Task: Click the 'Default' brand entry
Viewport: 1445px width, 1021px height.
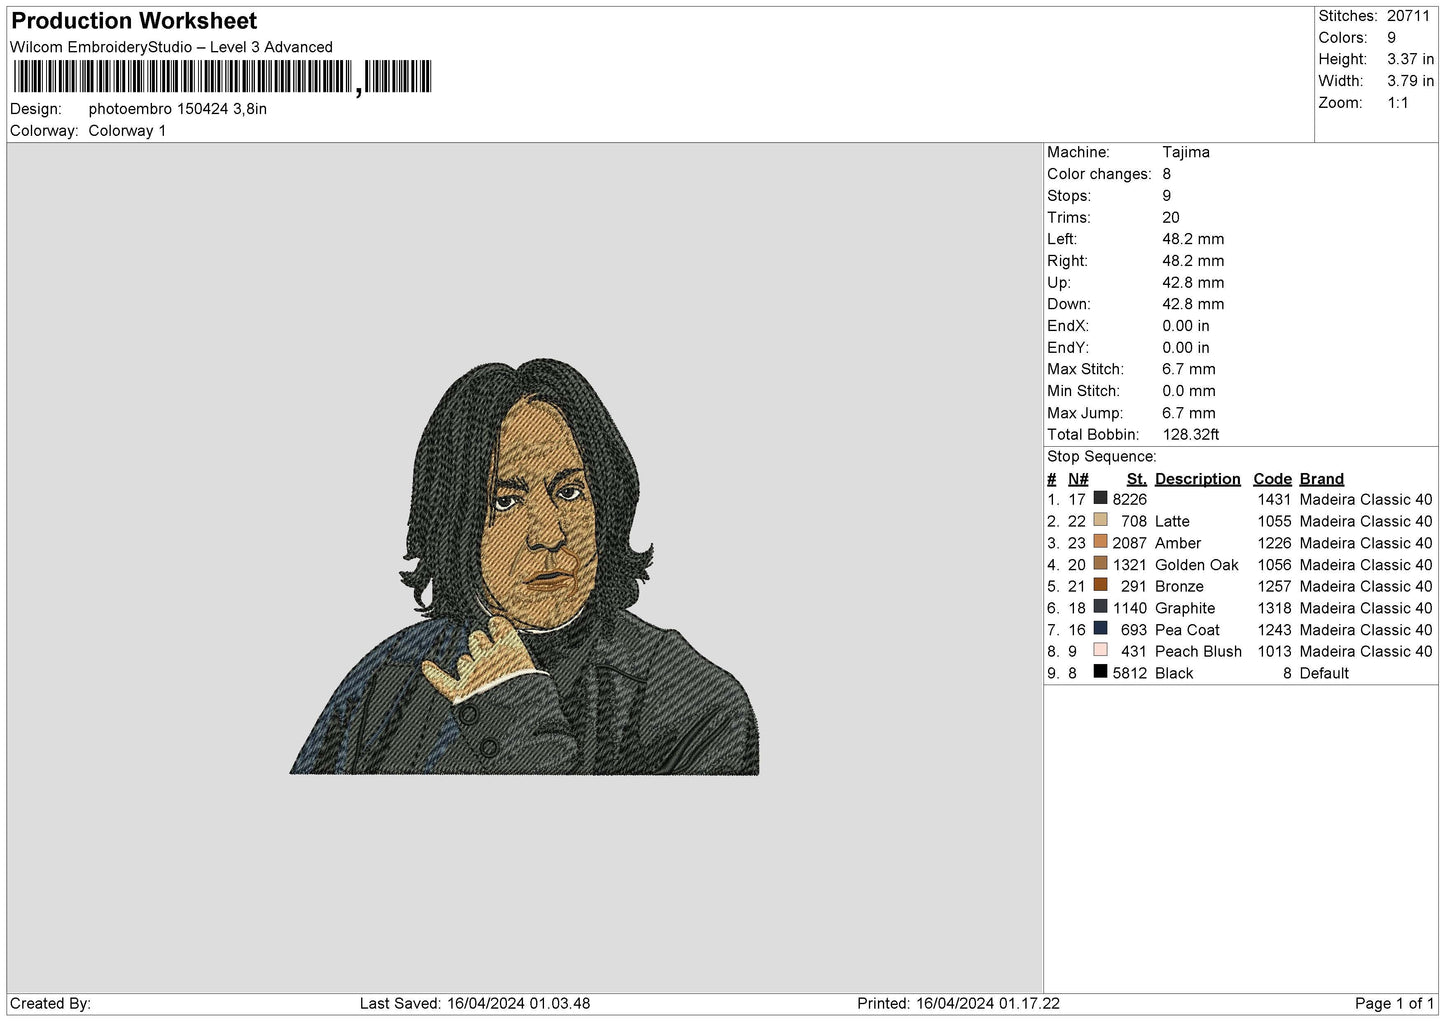Action: (1324, 673)
